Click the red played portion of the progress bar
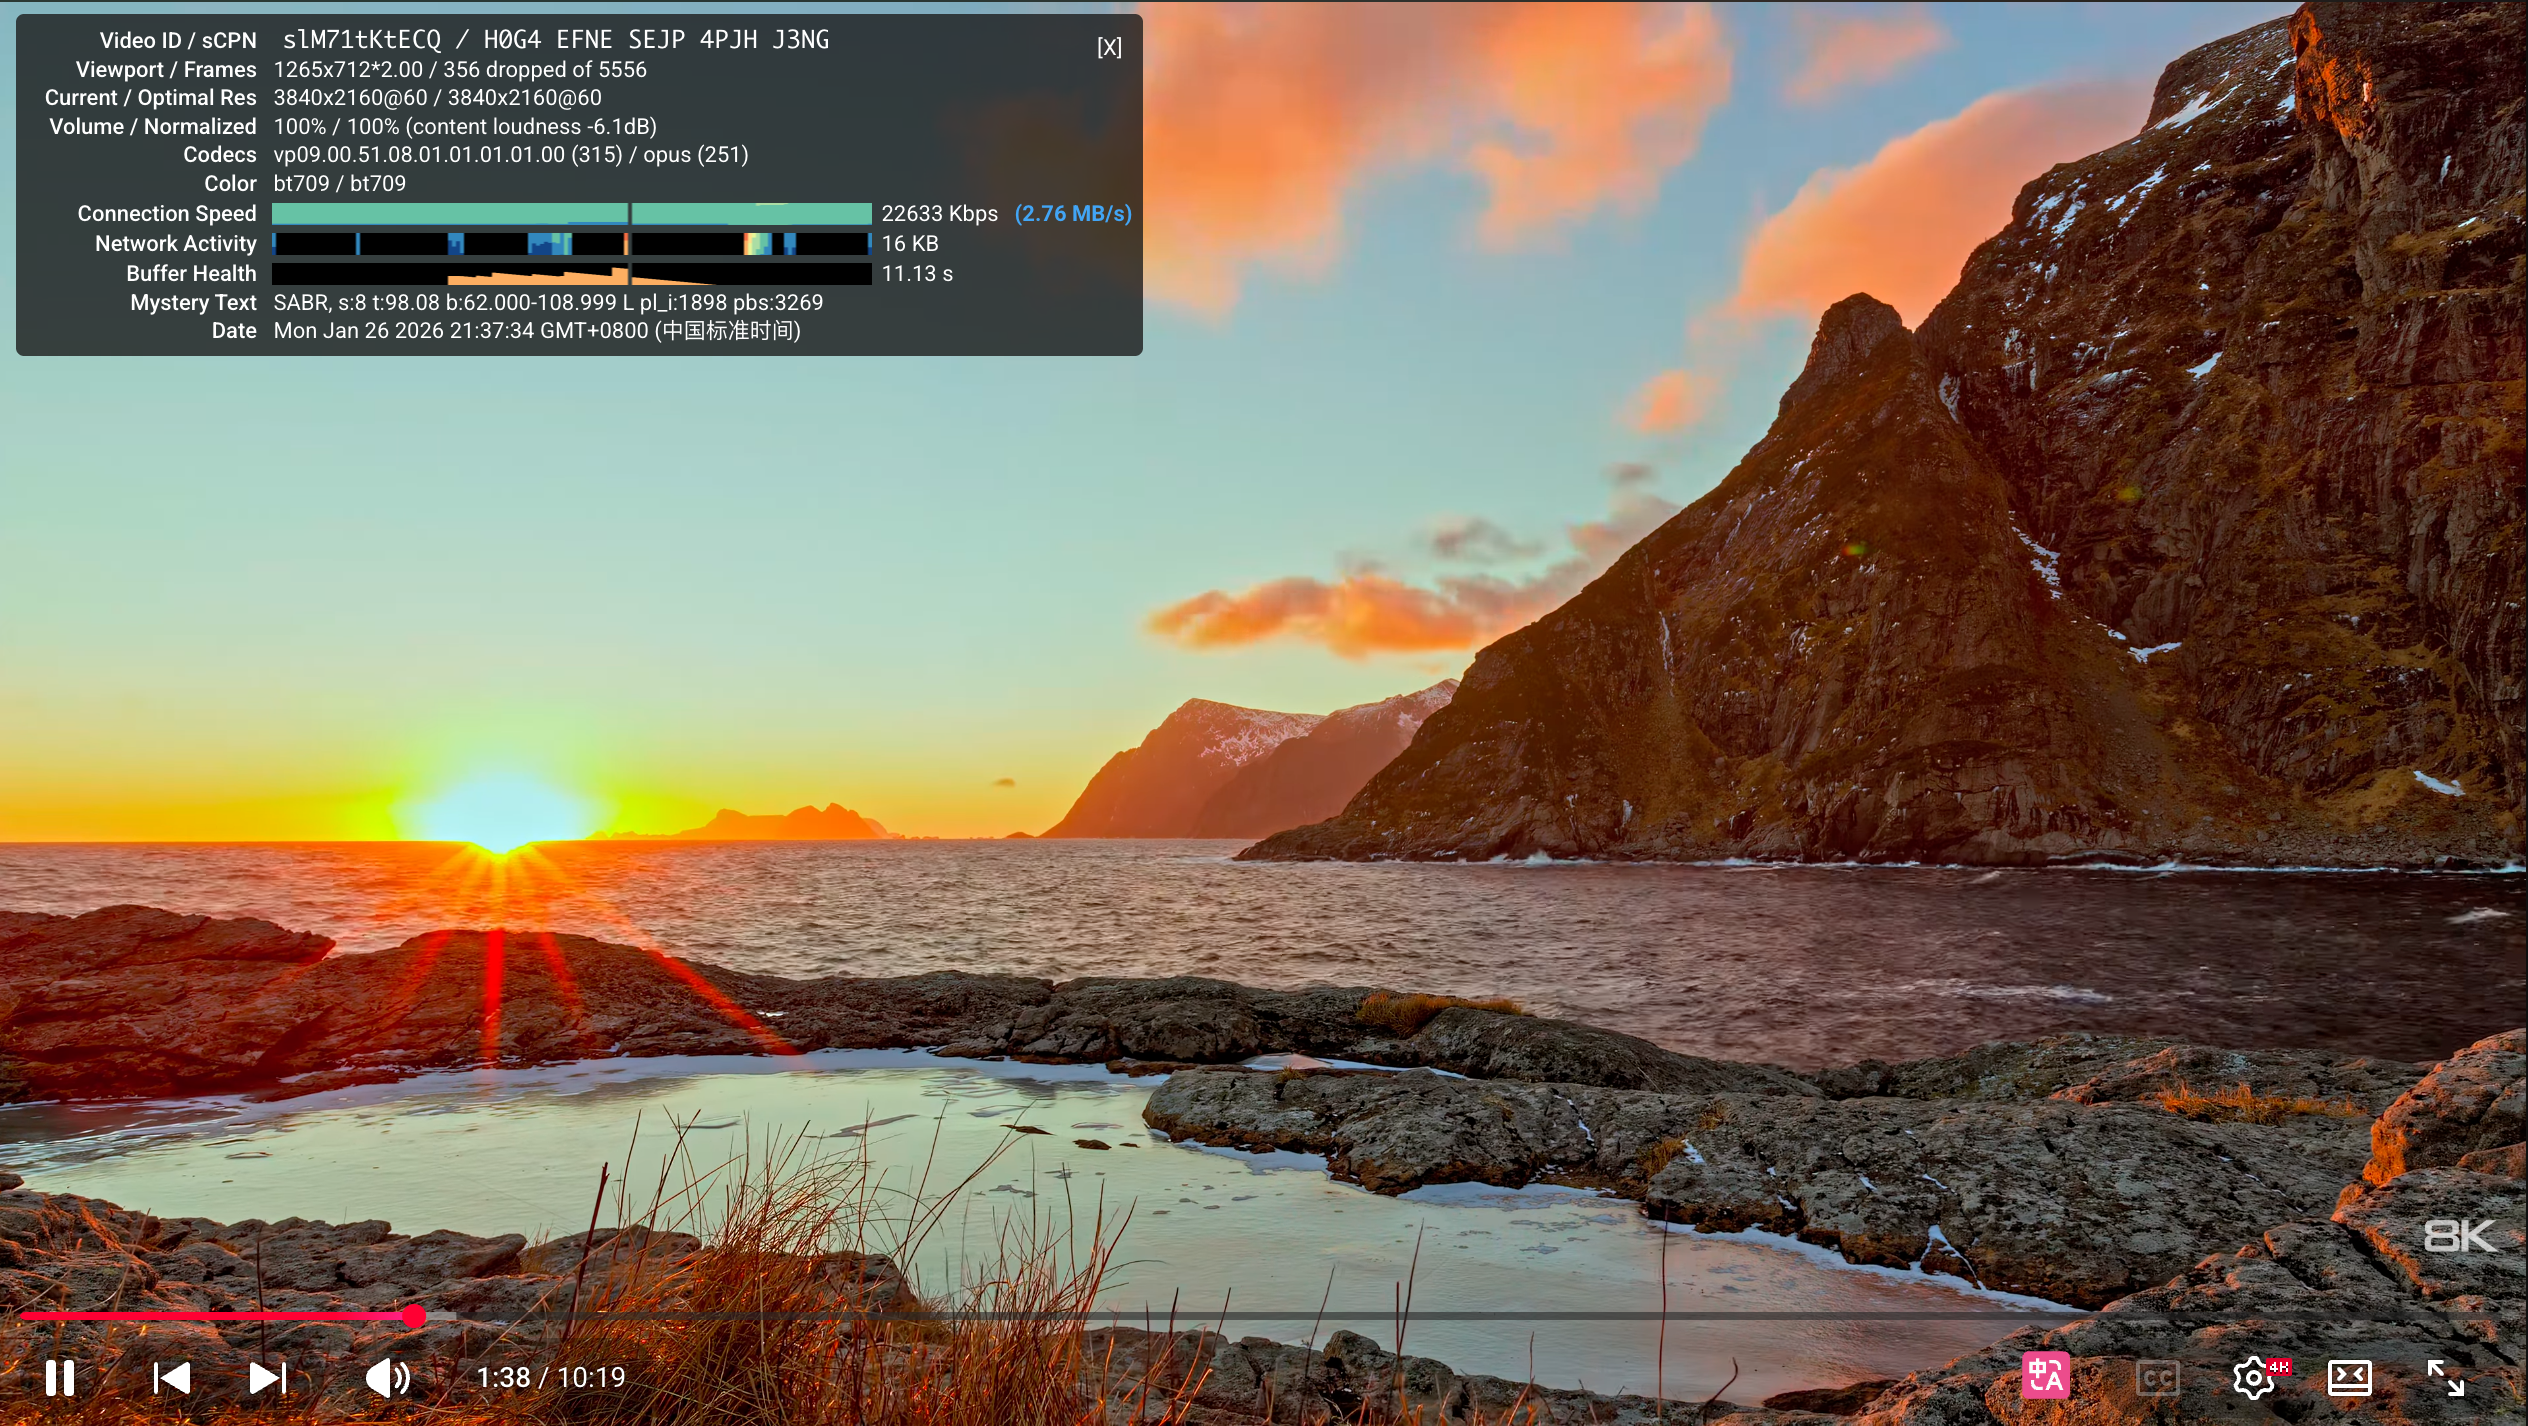Screen dimensions: 2528x1426 tap(210, 1316)
